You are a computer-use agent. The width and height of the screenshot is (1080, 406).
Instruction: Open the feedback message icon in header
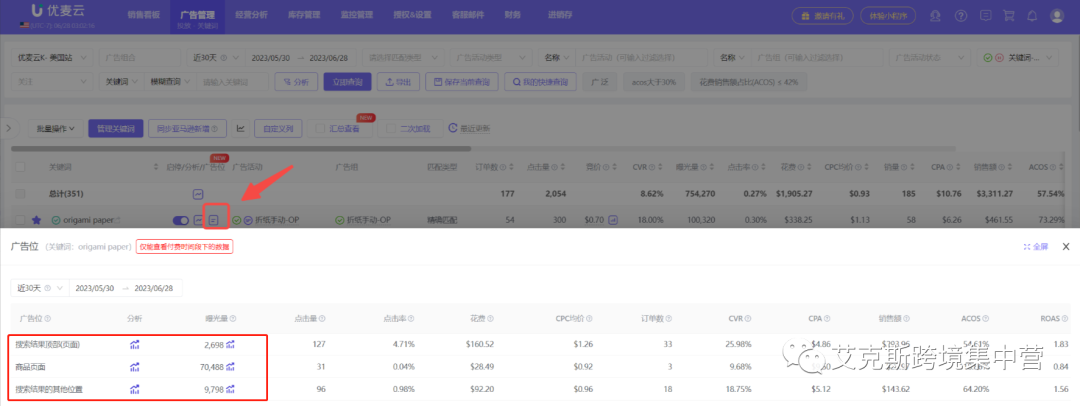pyautogui.click(x=986, y=14)
